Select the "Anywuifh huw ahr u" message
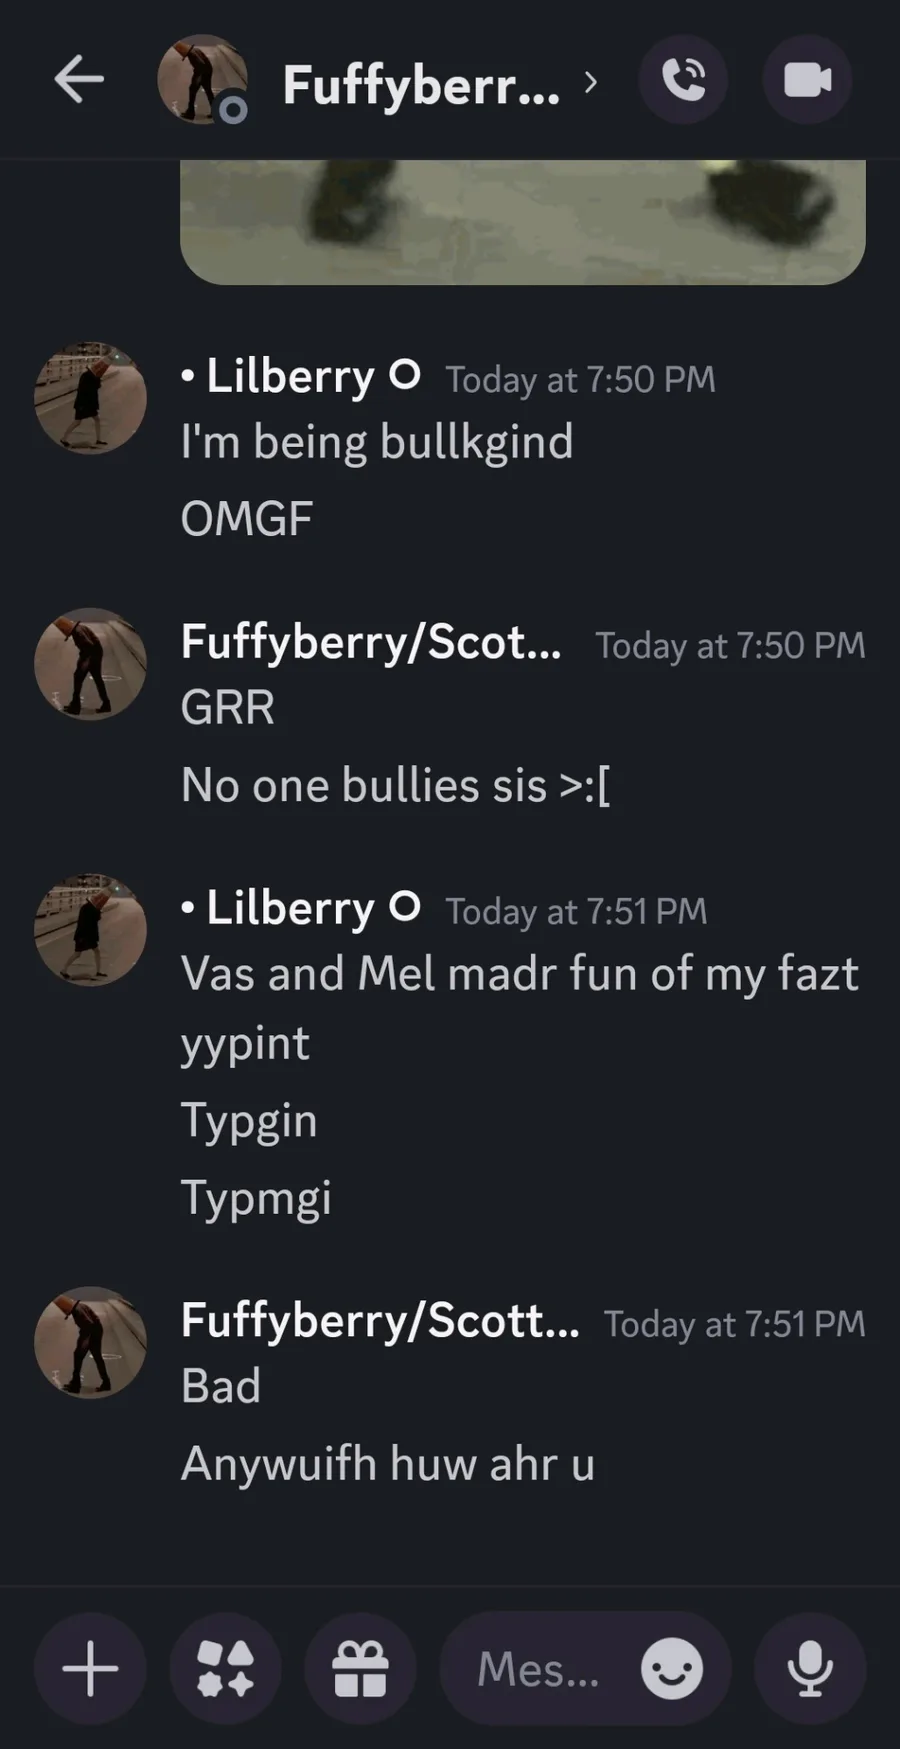 click(388, 1464)
